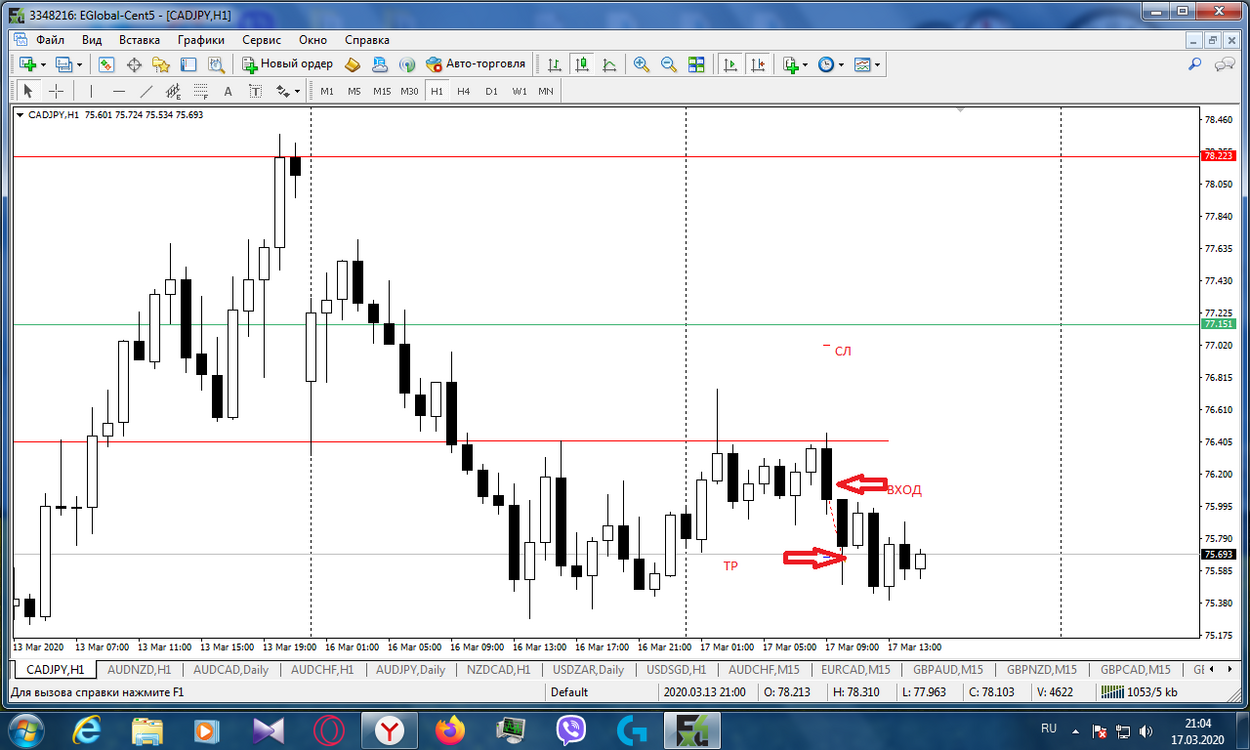Show previous chart tabs with left arrow
The image size is (1250, 750).
(x=1212, y=669)
